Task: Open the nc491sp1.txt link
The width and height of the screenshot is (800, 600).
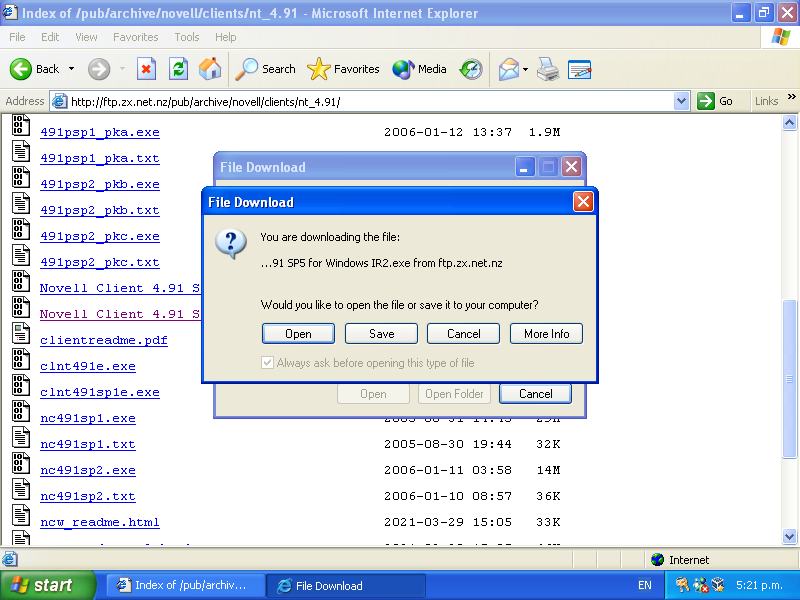Action: [88, 444]
